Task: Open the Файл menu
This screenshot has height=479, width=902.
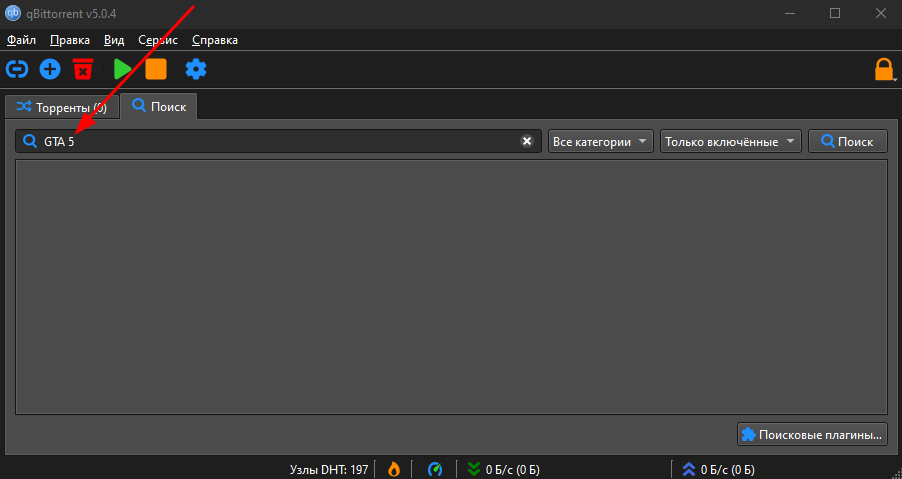Action: click(x=21, y=40)
